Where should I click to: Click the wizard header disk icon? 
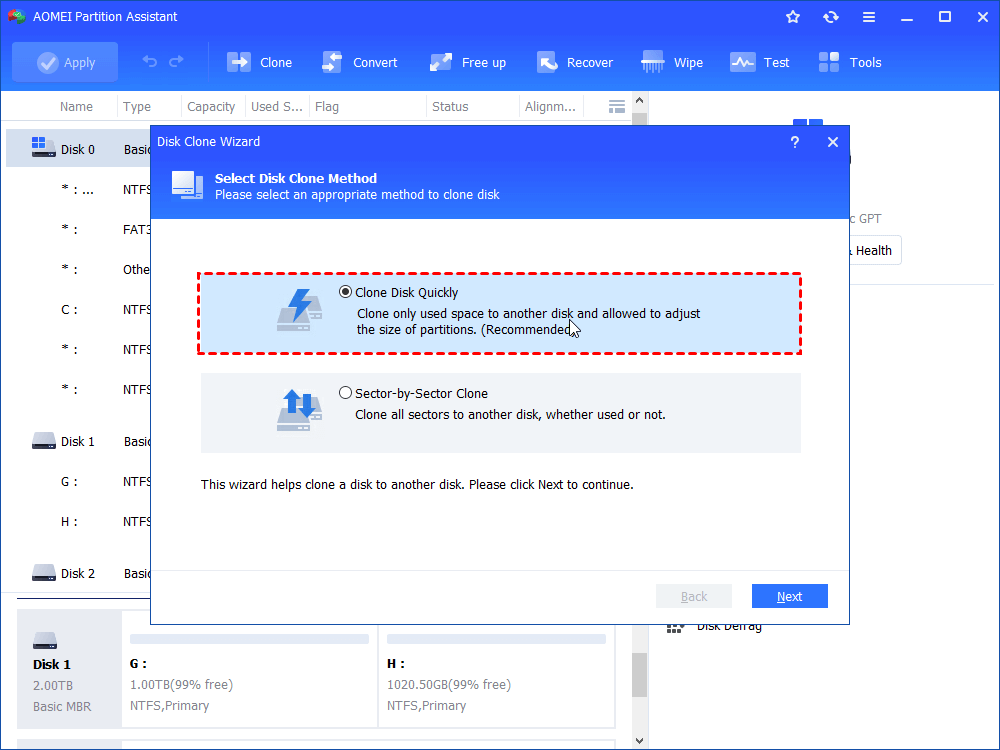coord(188,186)
